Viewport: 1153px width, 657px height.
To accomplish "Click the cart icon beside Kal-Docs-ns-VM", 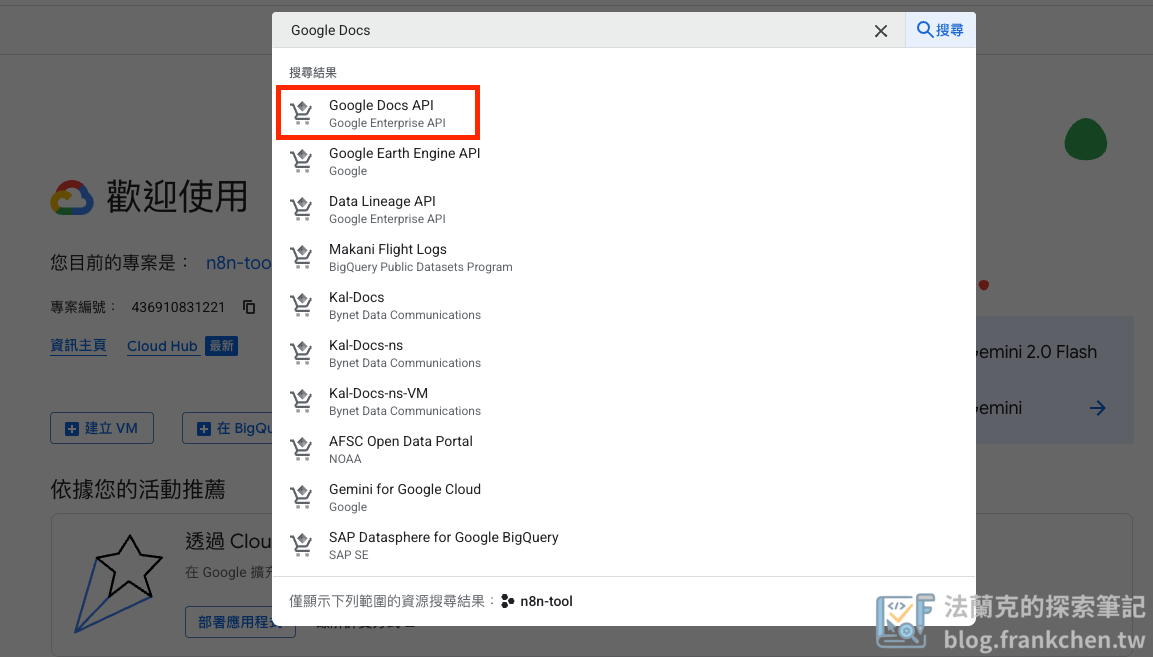I will [x=301, y=401].
